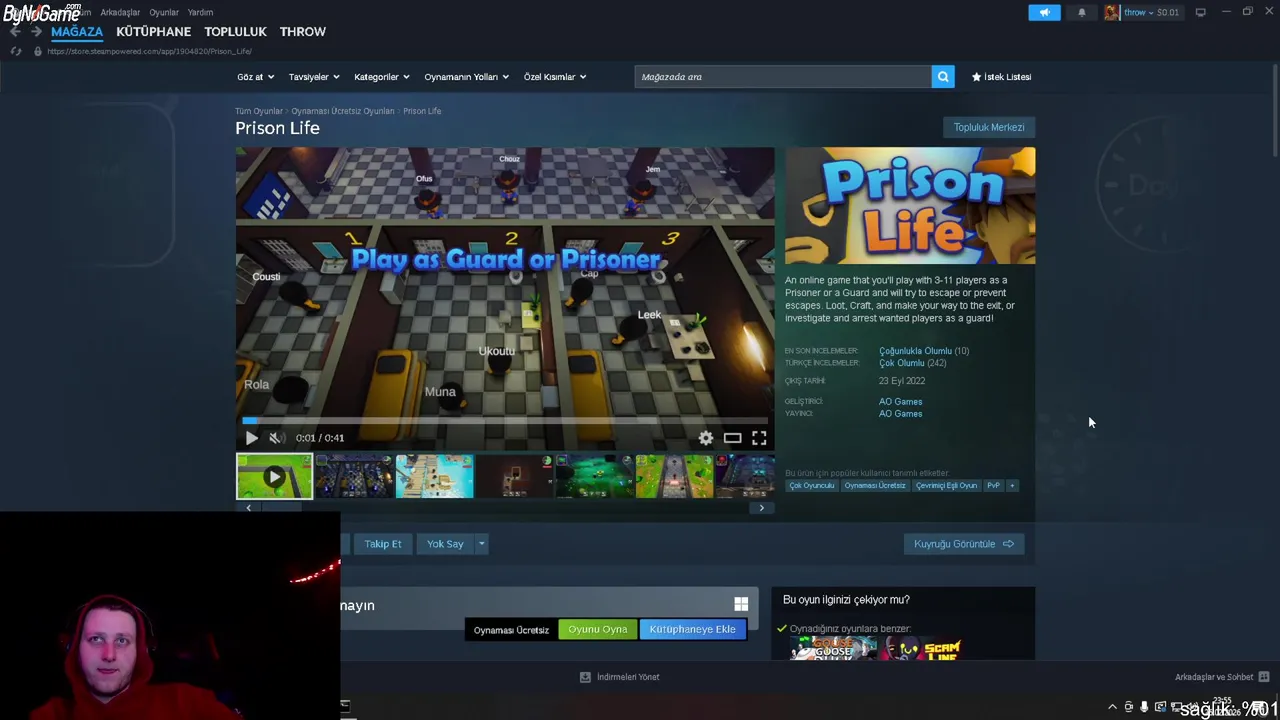
Task: Open the video settings gear
Action: (x=706, y=438)
